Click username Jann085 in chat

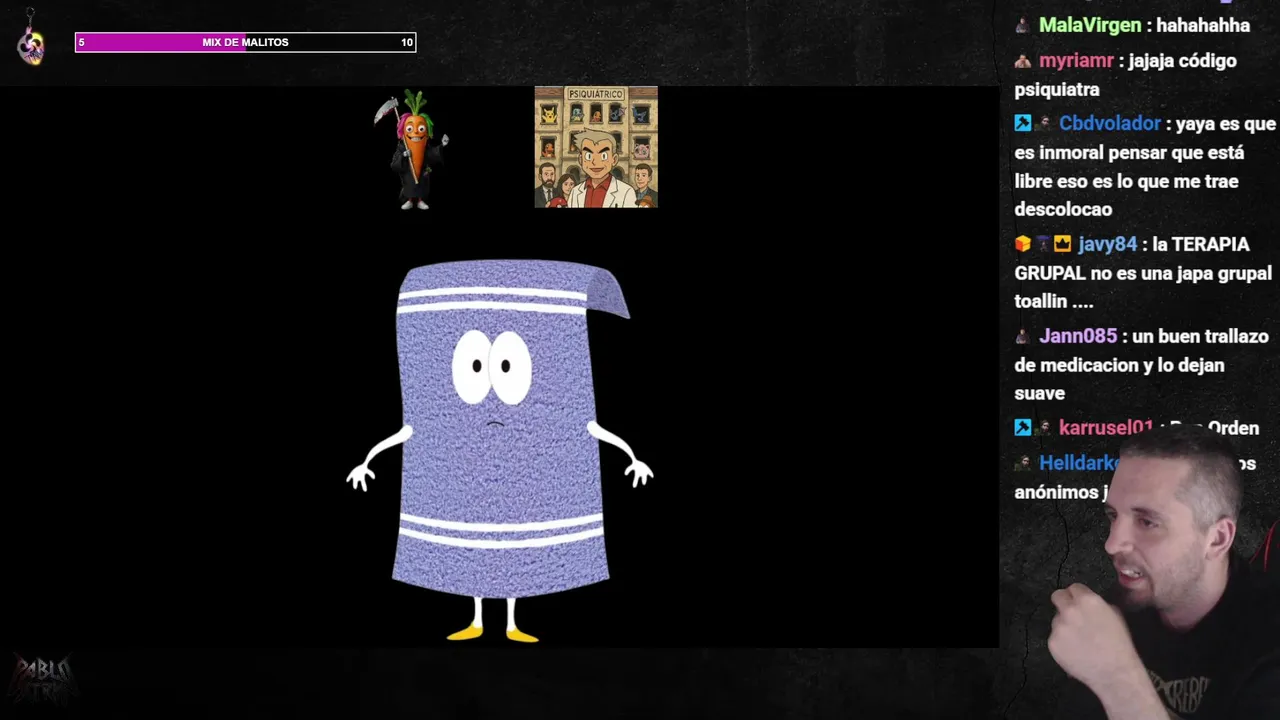pos(1078,337)
